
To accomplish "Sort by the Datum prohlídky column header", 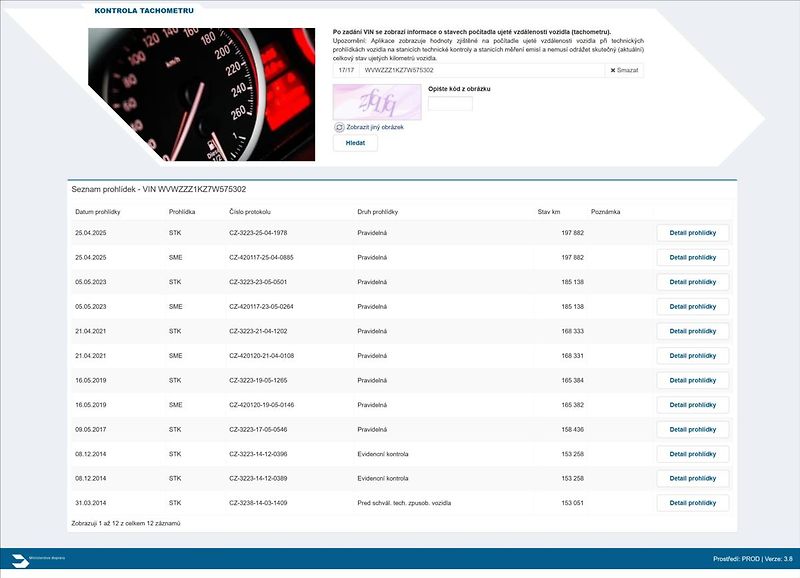I will click(97, 212).
